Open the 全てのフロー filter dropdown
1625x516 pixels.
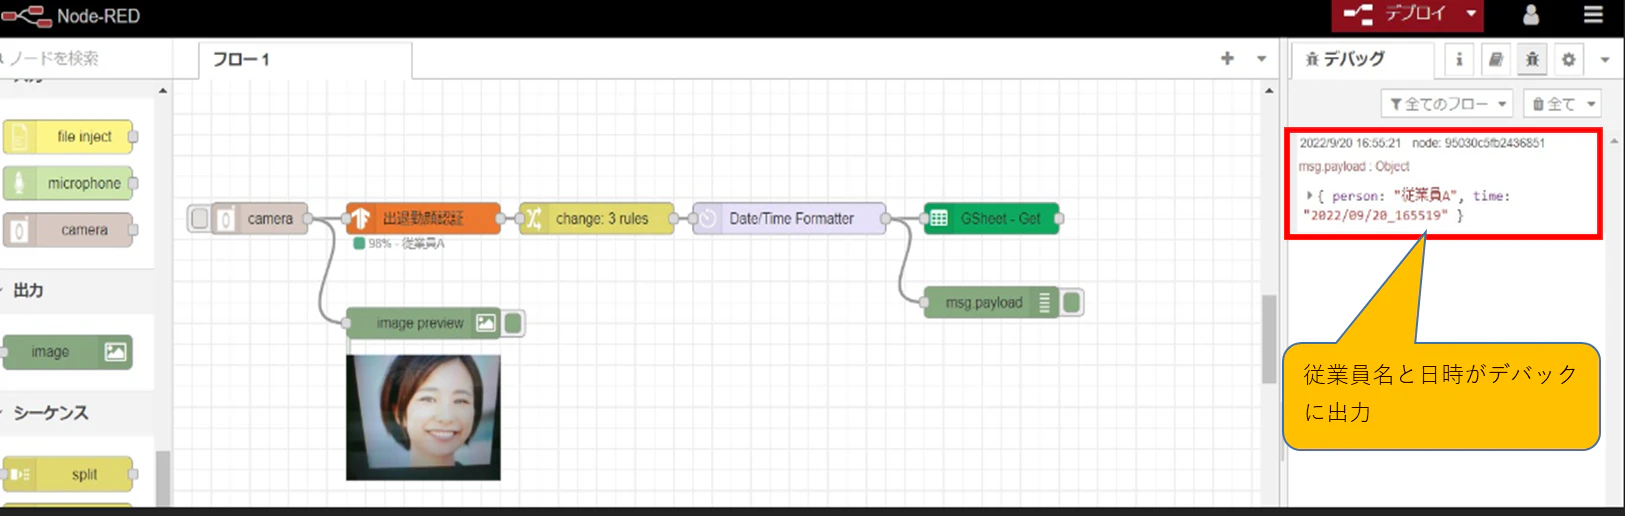tap(1447, 104)
